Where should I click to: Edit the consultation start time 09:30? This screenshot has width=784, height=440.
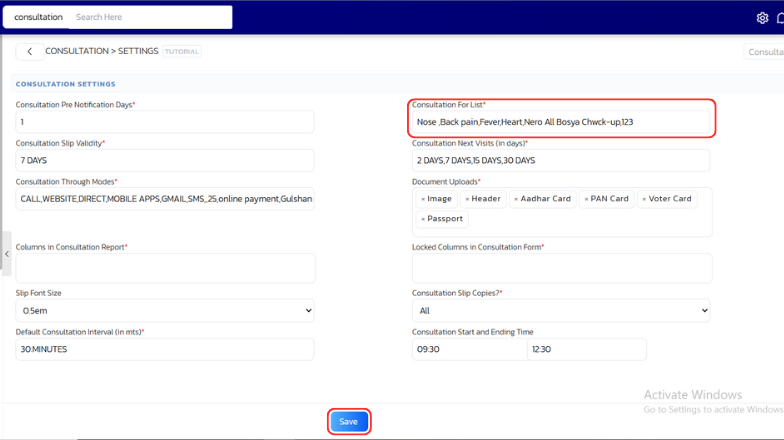[x=467, y=349]
